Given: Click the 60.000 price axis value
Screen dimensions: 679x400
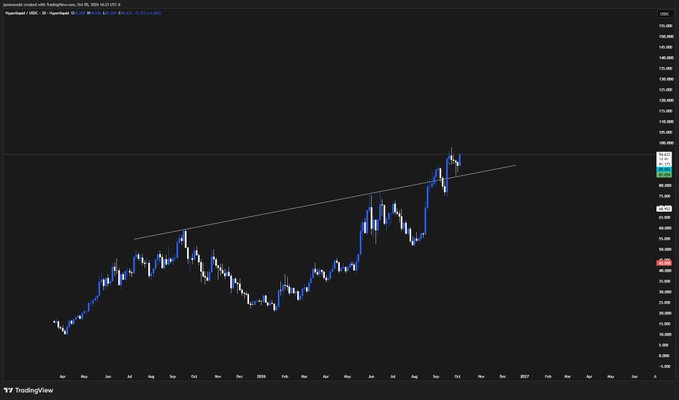Looking at the screenshot, I should [665, 228].
